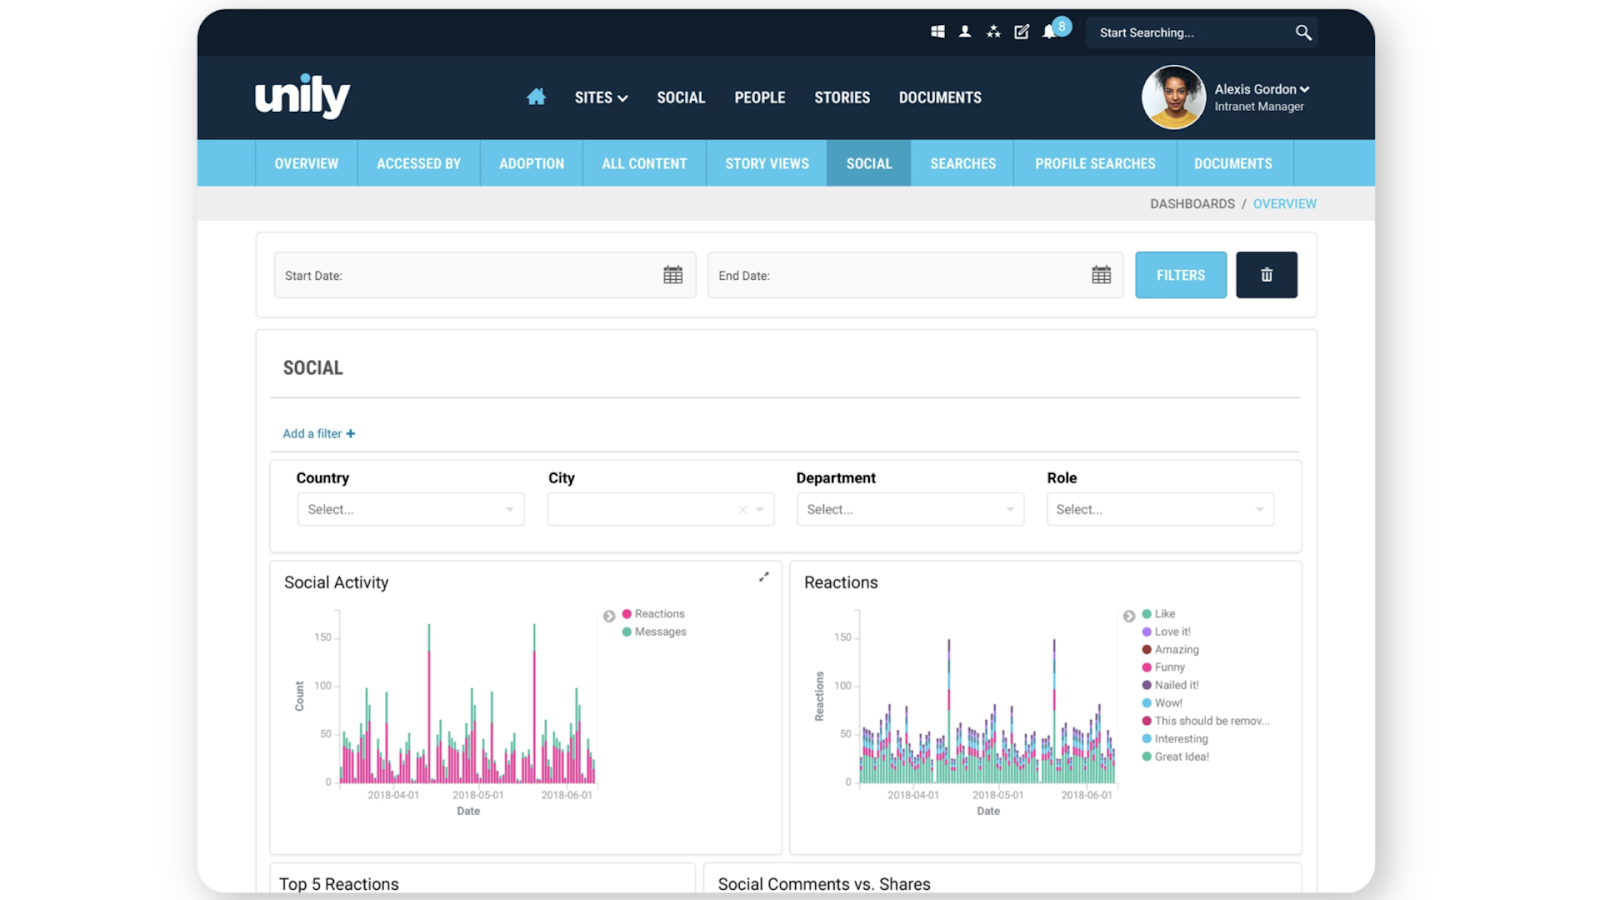Open the apps grid icon in top bar
The image size is (1600, 900).
click(938, 32)
